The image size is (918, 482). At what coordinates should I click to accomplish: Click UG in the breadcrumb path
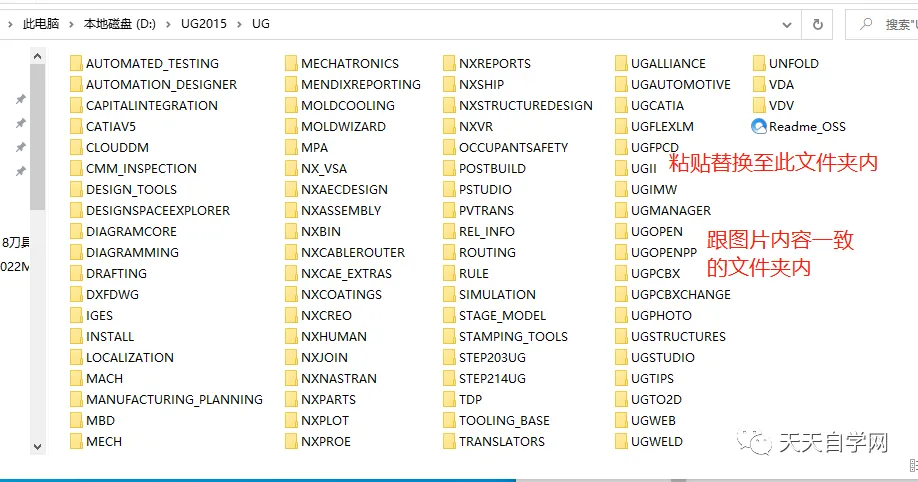tap(261, 24)
